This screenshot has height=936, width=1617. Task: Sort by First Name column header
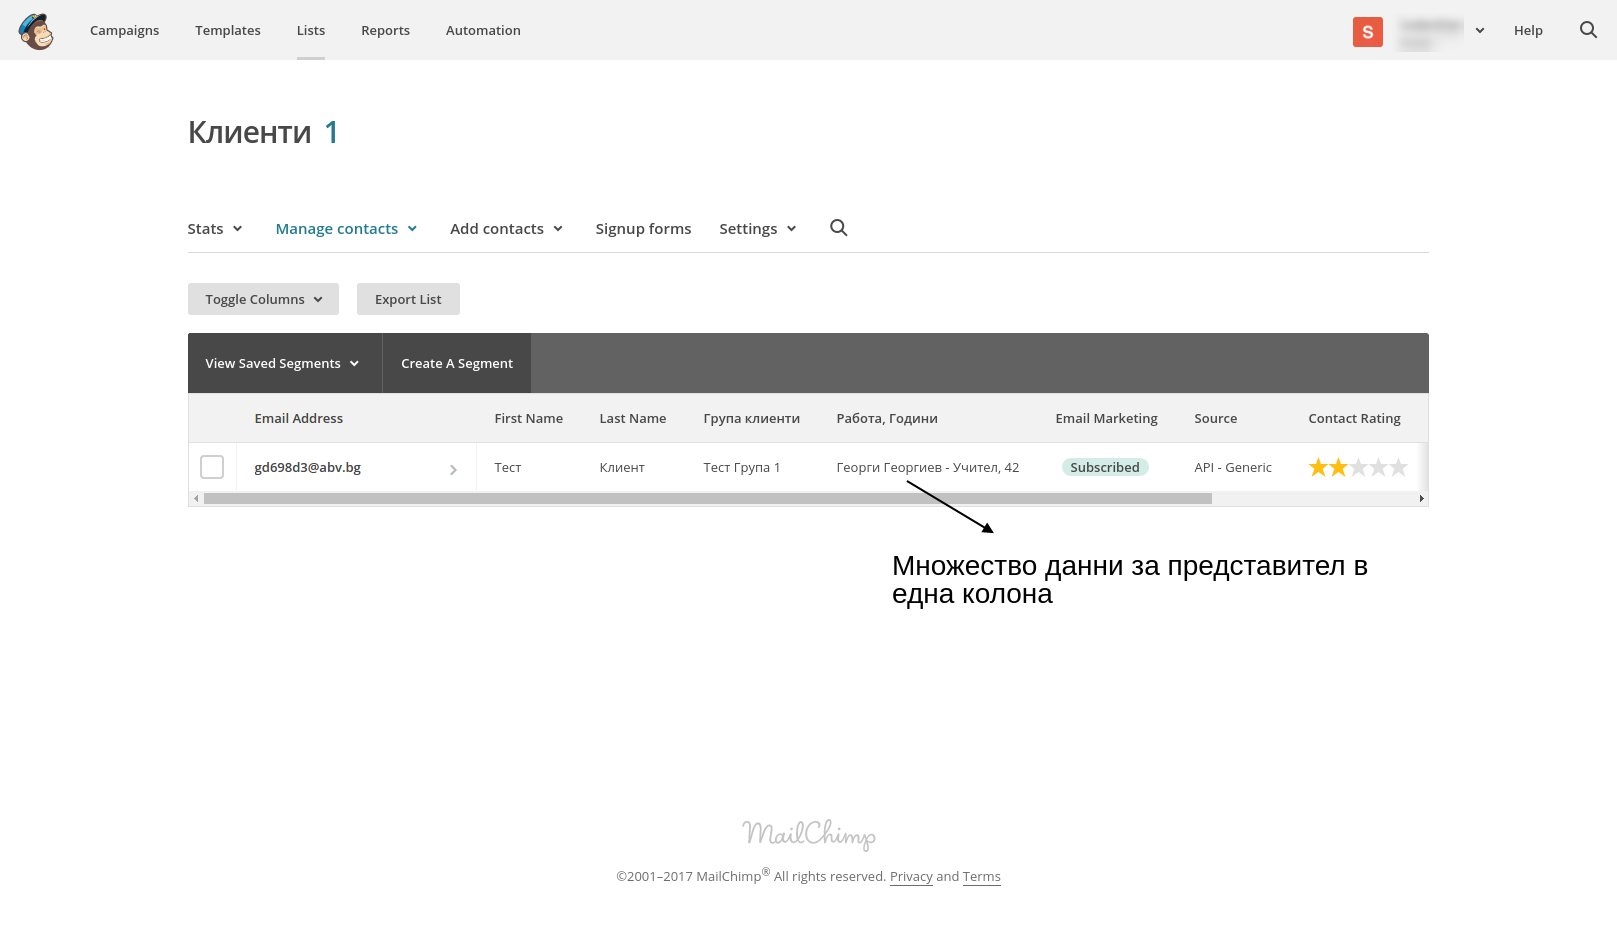click(x=528, y=418)
